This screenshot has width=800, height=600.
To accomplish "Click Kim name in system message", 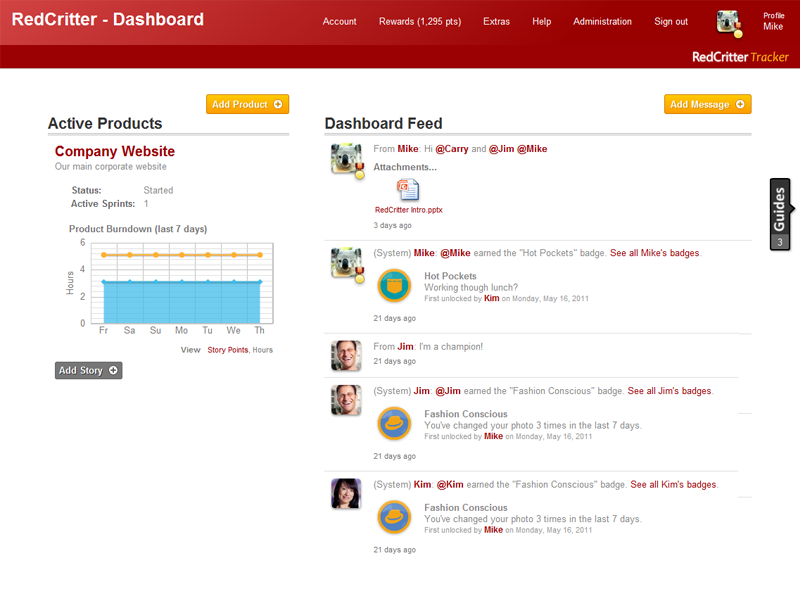I will [x=422, y=485].
